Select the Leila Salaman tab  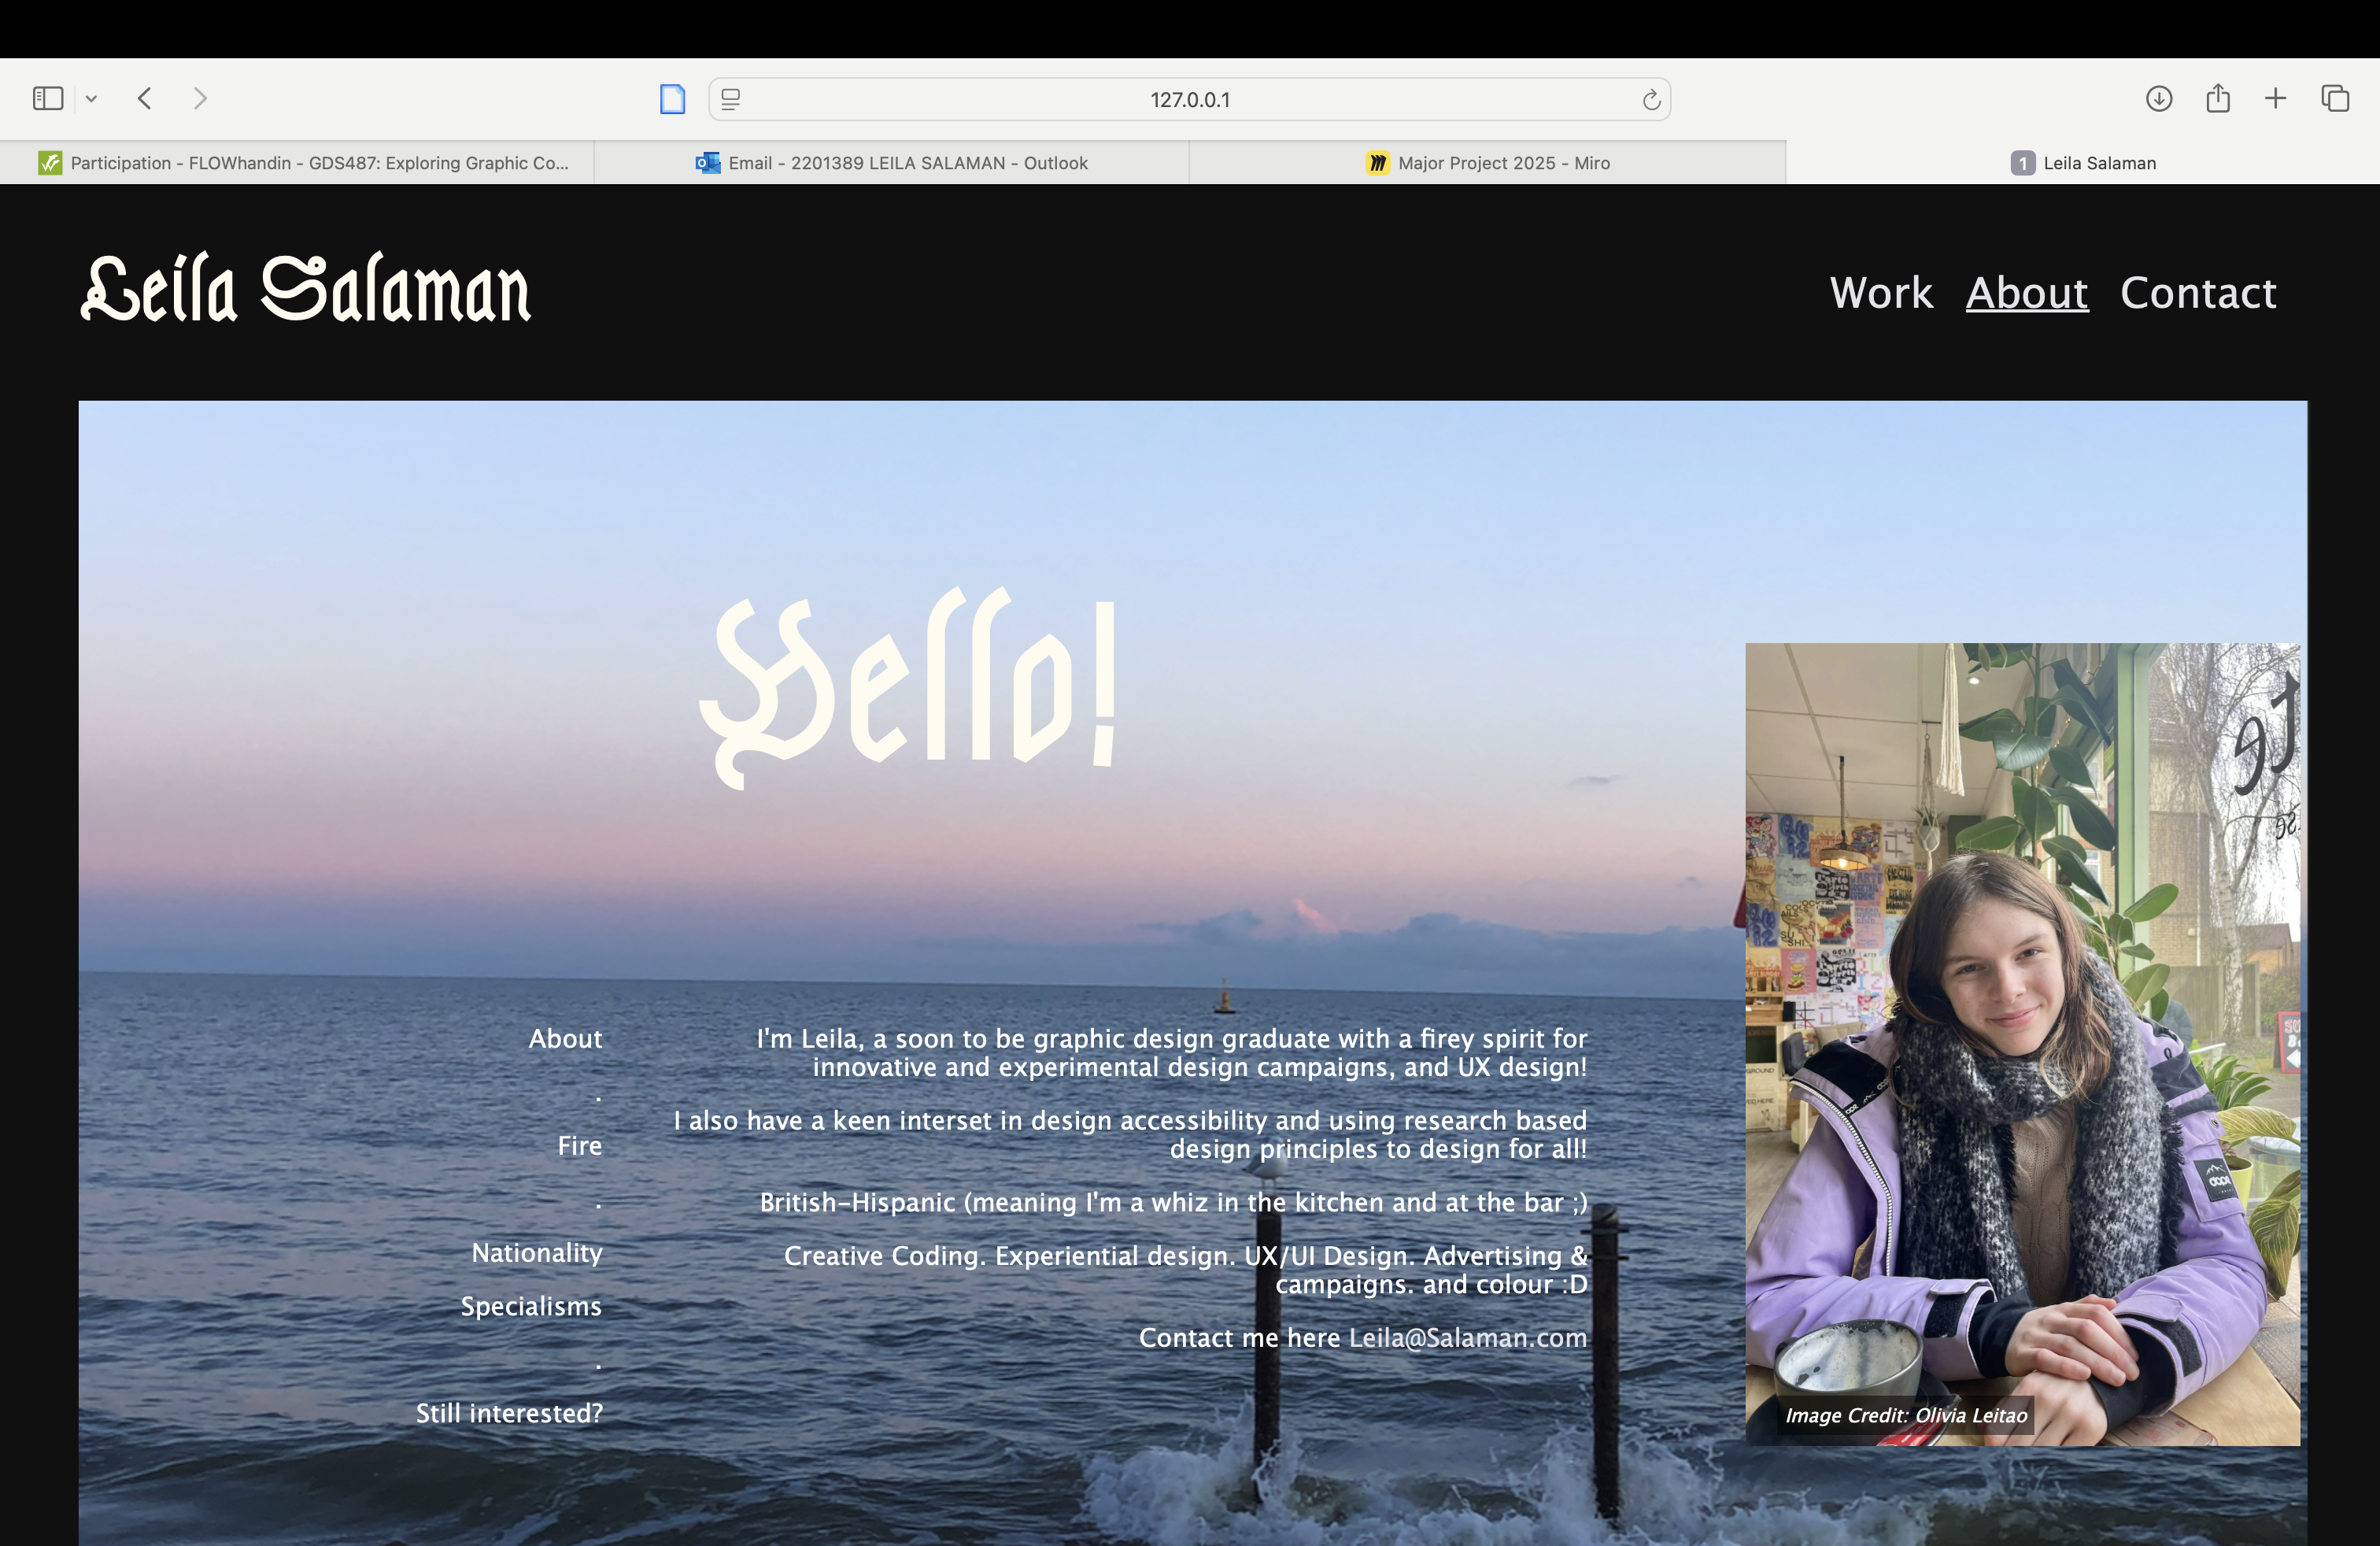pyautogui.click(x=2083, y=162)
